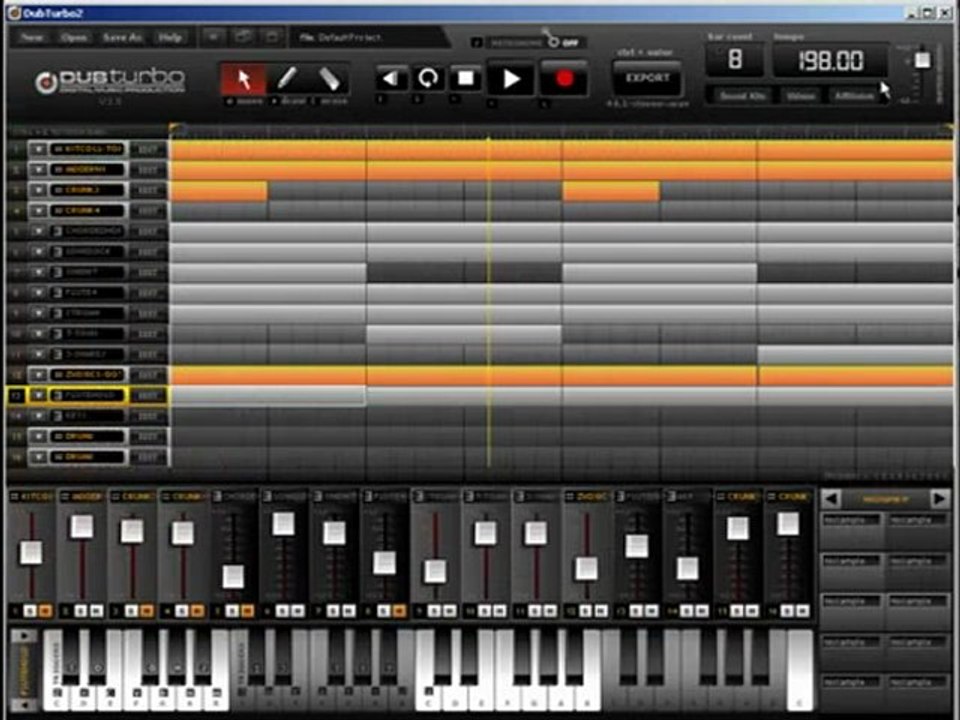This screenshot has height=720, width=960.
Task: Toggle the metronome on/off switch
Action: (553, 40)
